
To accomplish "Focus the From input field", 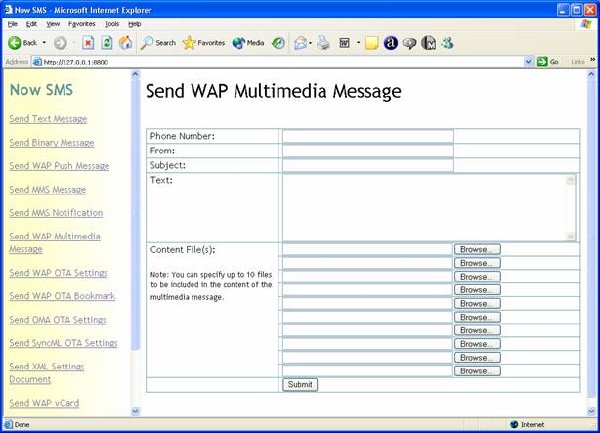I will 368,151.
